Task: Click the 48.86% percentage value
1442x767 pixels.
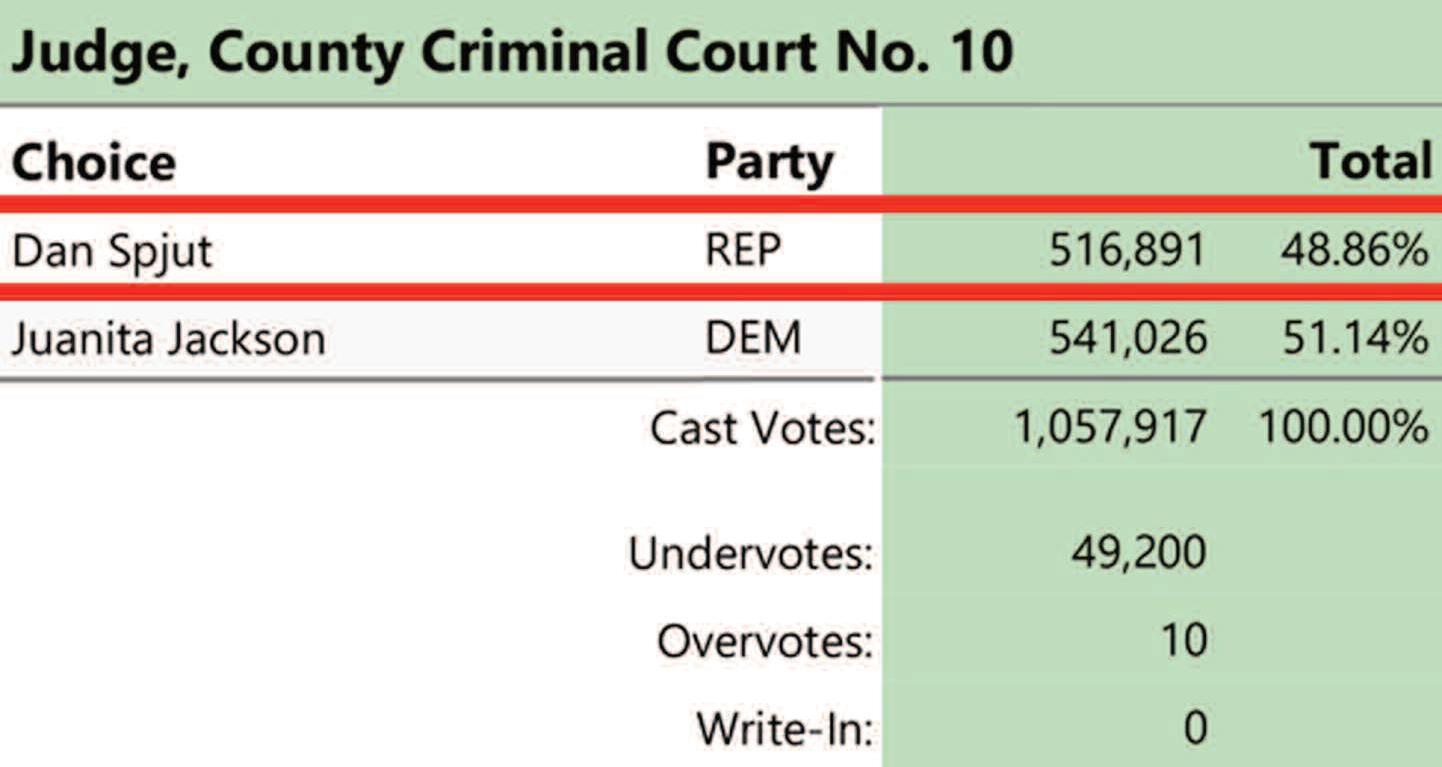Action: (x=1354, y=251)
